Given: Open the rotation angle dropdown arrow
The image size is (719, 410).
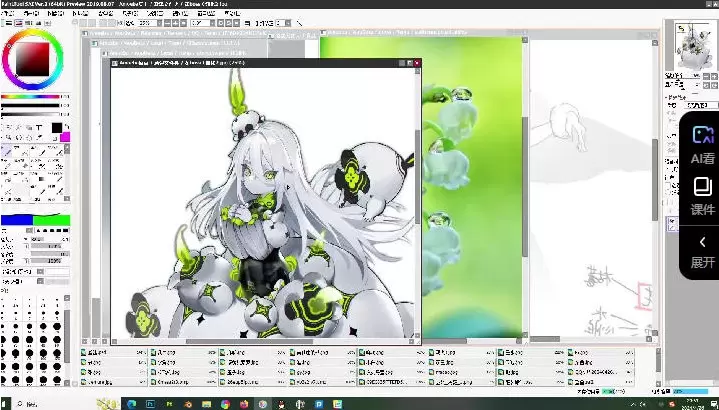Looking at the screenshot, I should [212, 22].
